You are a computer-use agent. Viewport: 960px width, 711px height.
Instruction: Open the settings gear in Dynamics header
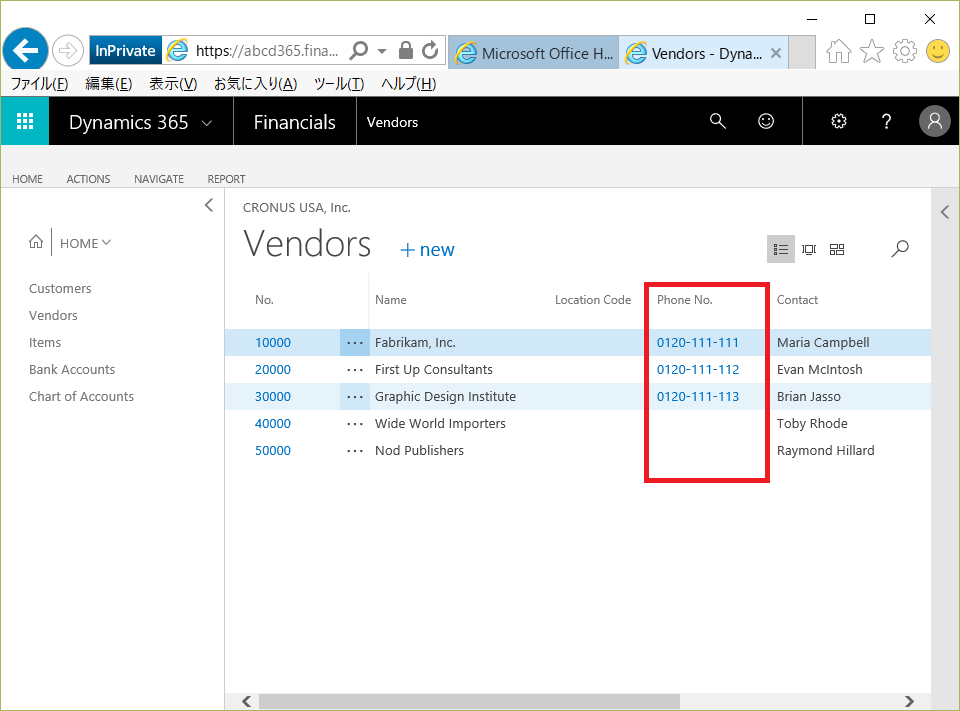[x=839, y=121]
